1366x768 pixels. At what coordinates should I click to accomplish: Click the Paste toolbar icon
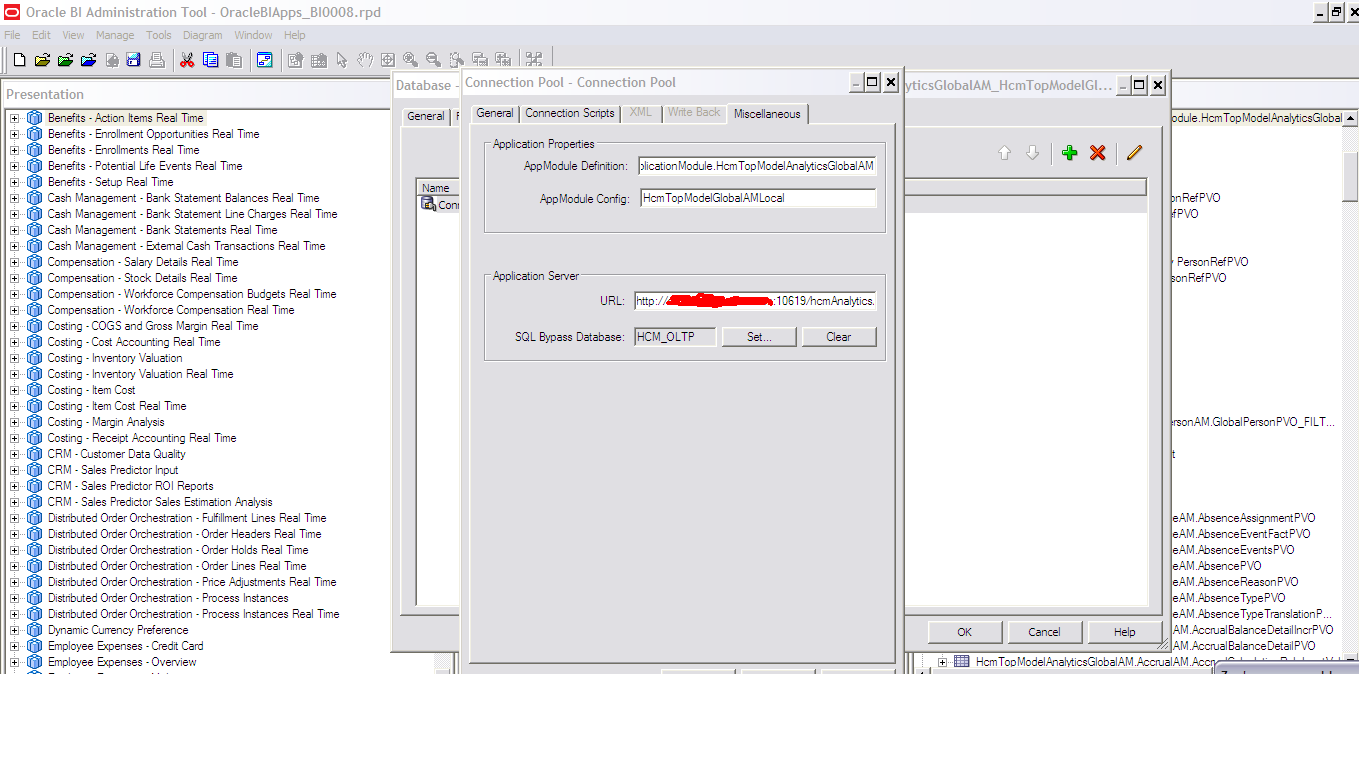click(234, 58)
